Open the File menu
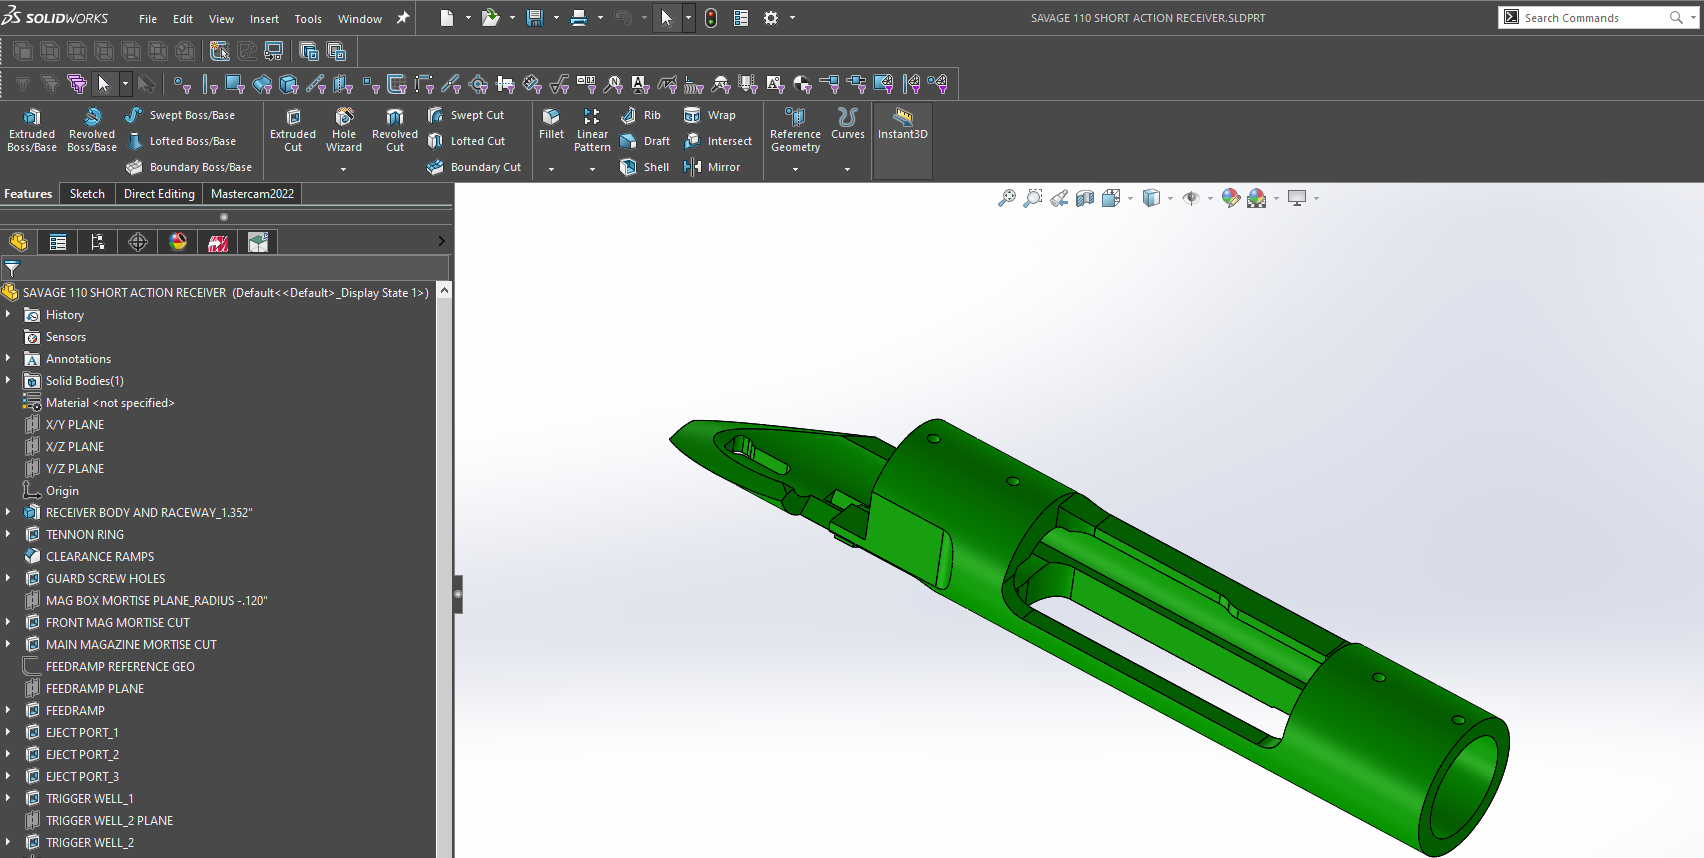 [148, 19]
